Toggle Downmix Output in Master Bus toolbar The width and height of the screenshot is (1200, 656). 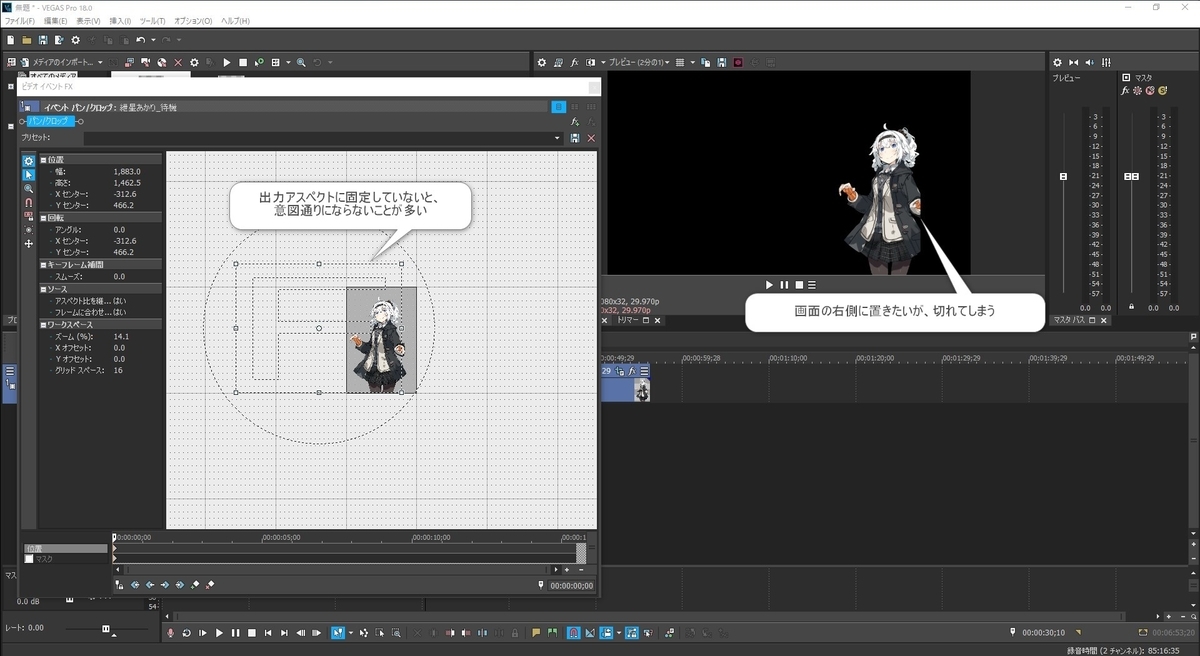[x=1073, y=62]
